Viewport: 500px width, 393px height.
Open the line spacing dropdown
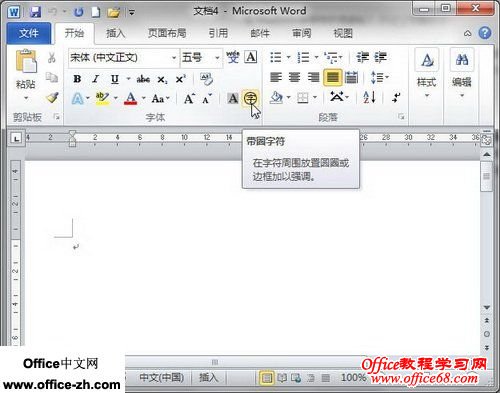[380, 77]
